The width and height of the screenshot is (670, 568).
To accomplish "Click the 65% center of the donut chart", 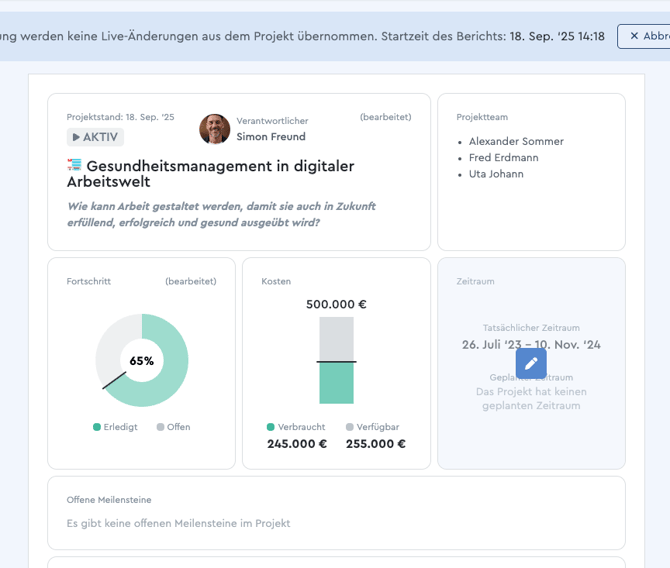I will (x=142, y=361).
